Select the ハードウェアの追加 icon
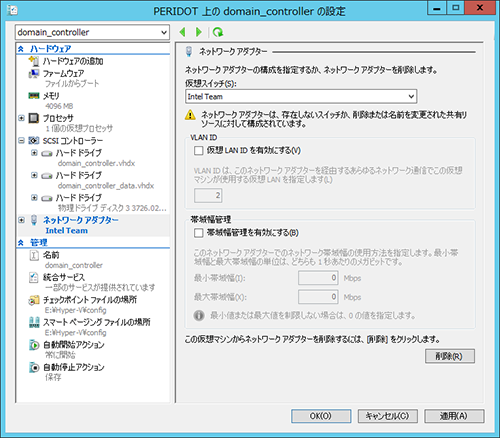500x438 pixels. pos(34,61)
